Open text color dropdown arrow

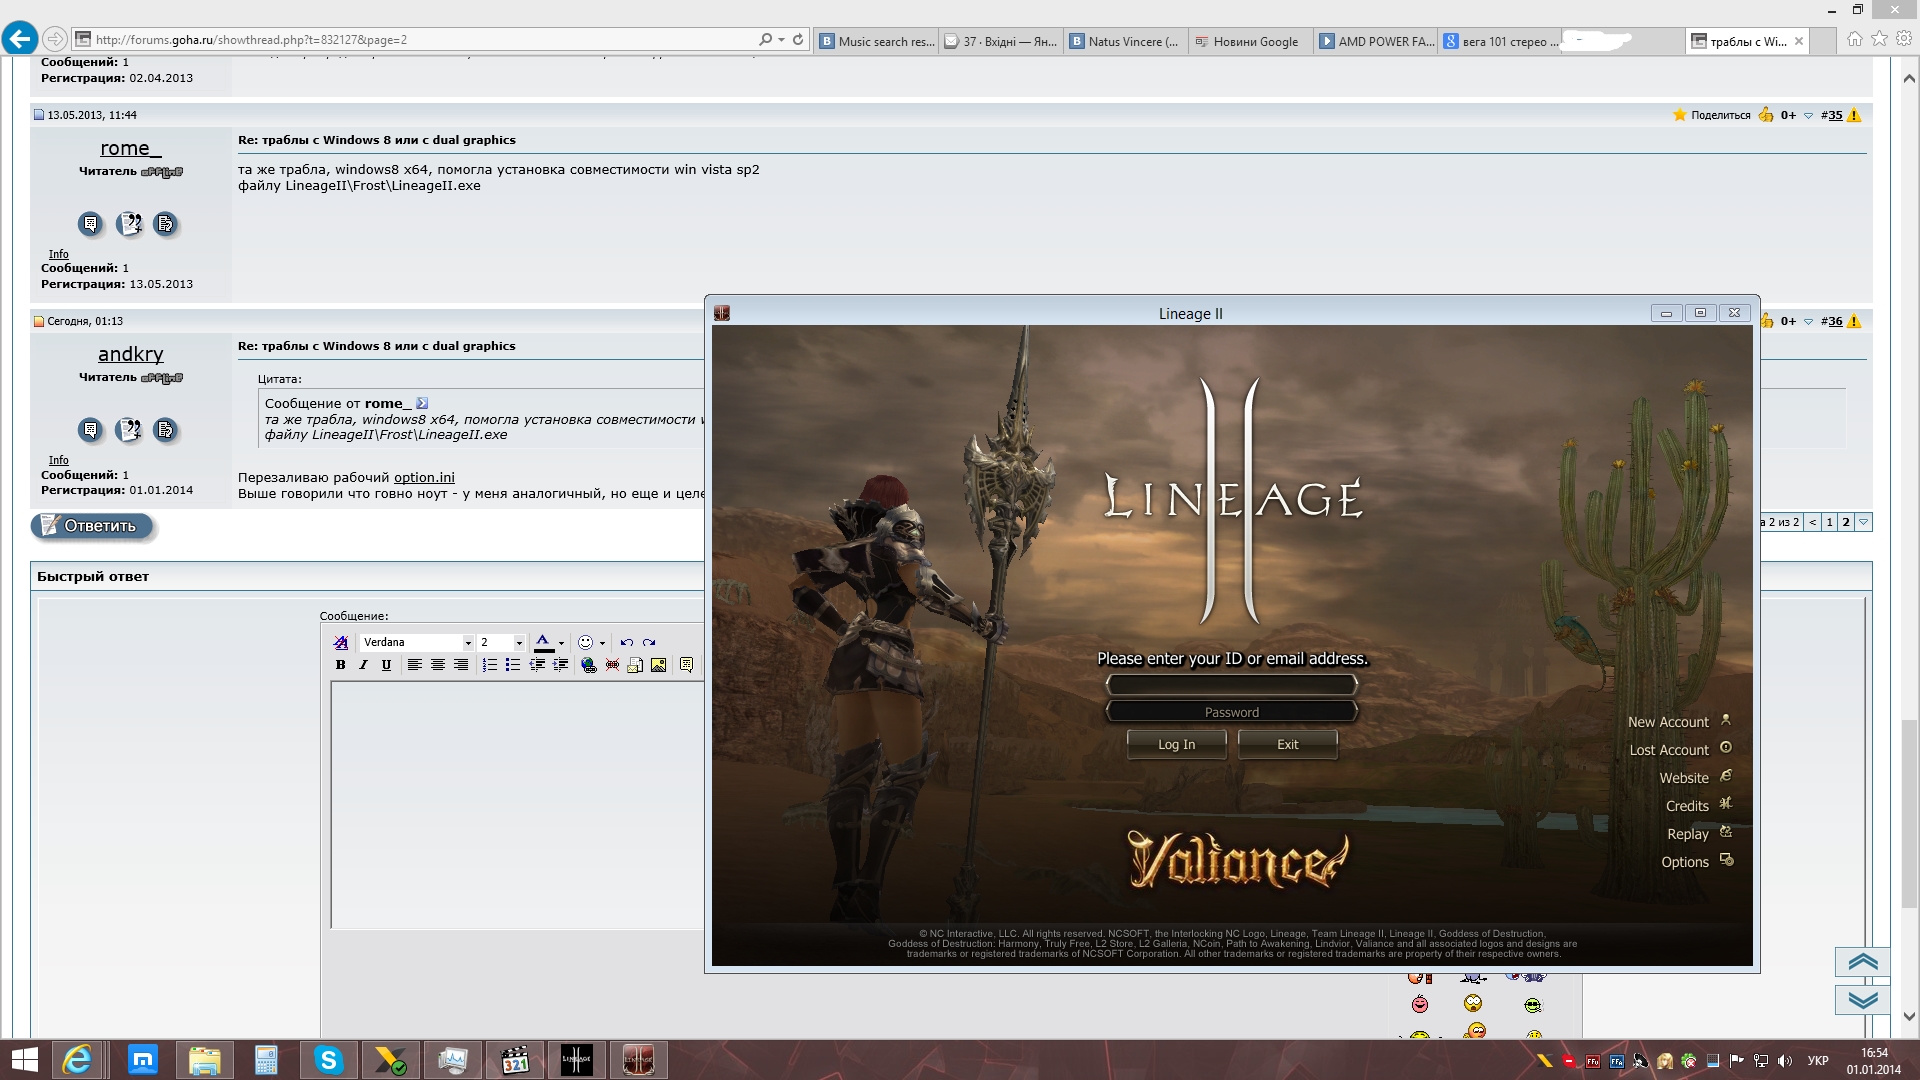[562, 643]
